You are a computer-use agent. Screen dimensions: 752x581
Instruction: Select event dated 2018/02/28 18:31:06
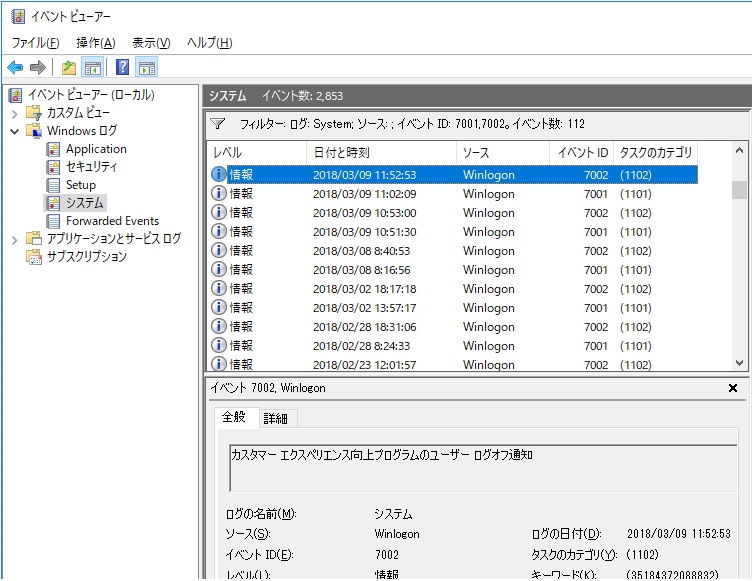click(454, 327)
